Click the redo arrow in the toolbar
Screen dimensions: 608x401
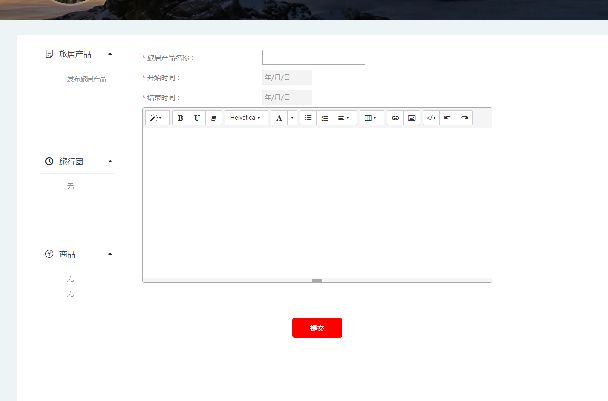(465, 118)
